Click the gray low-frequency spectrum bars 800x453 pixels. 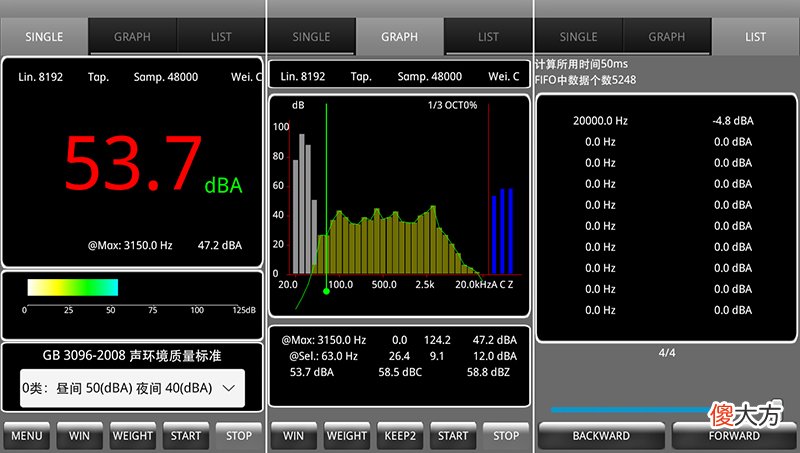click(x=305, y=204)
